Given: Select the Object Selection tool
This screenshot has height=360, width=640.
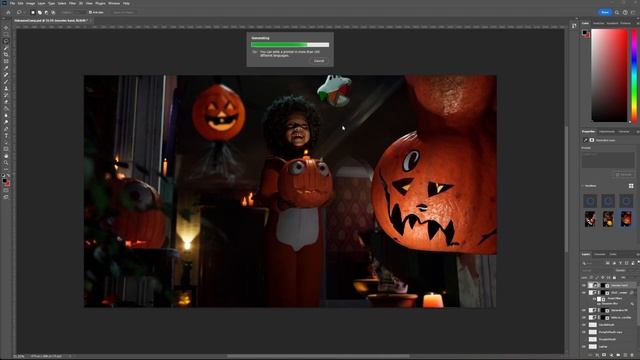Looking at the screenshot, I should click(6, 48).
